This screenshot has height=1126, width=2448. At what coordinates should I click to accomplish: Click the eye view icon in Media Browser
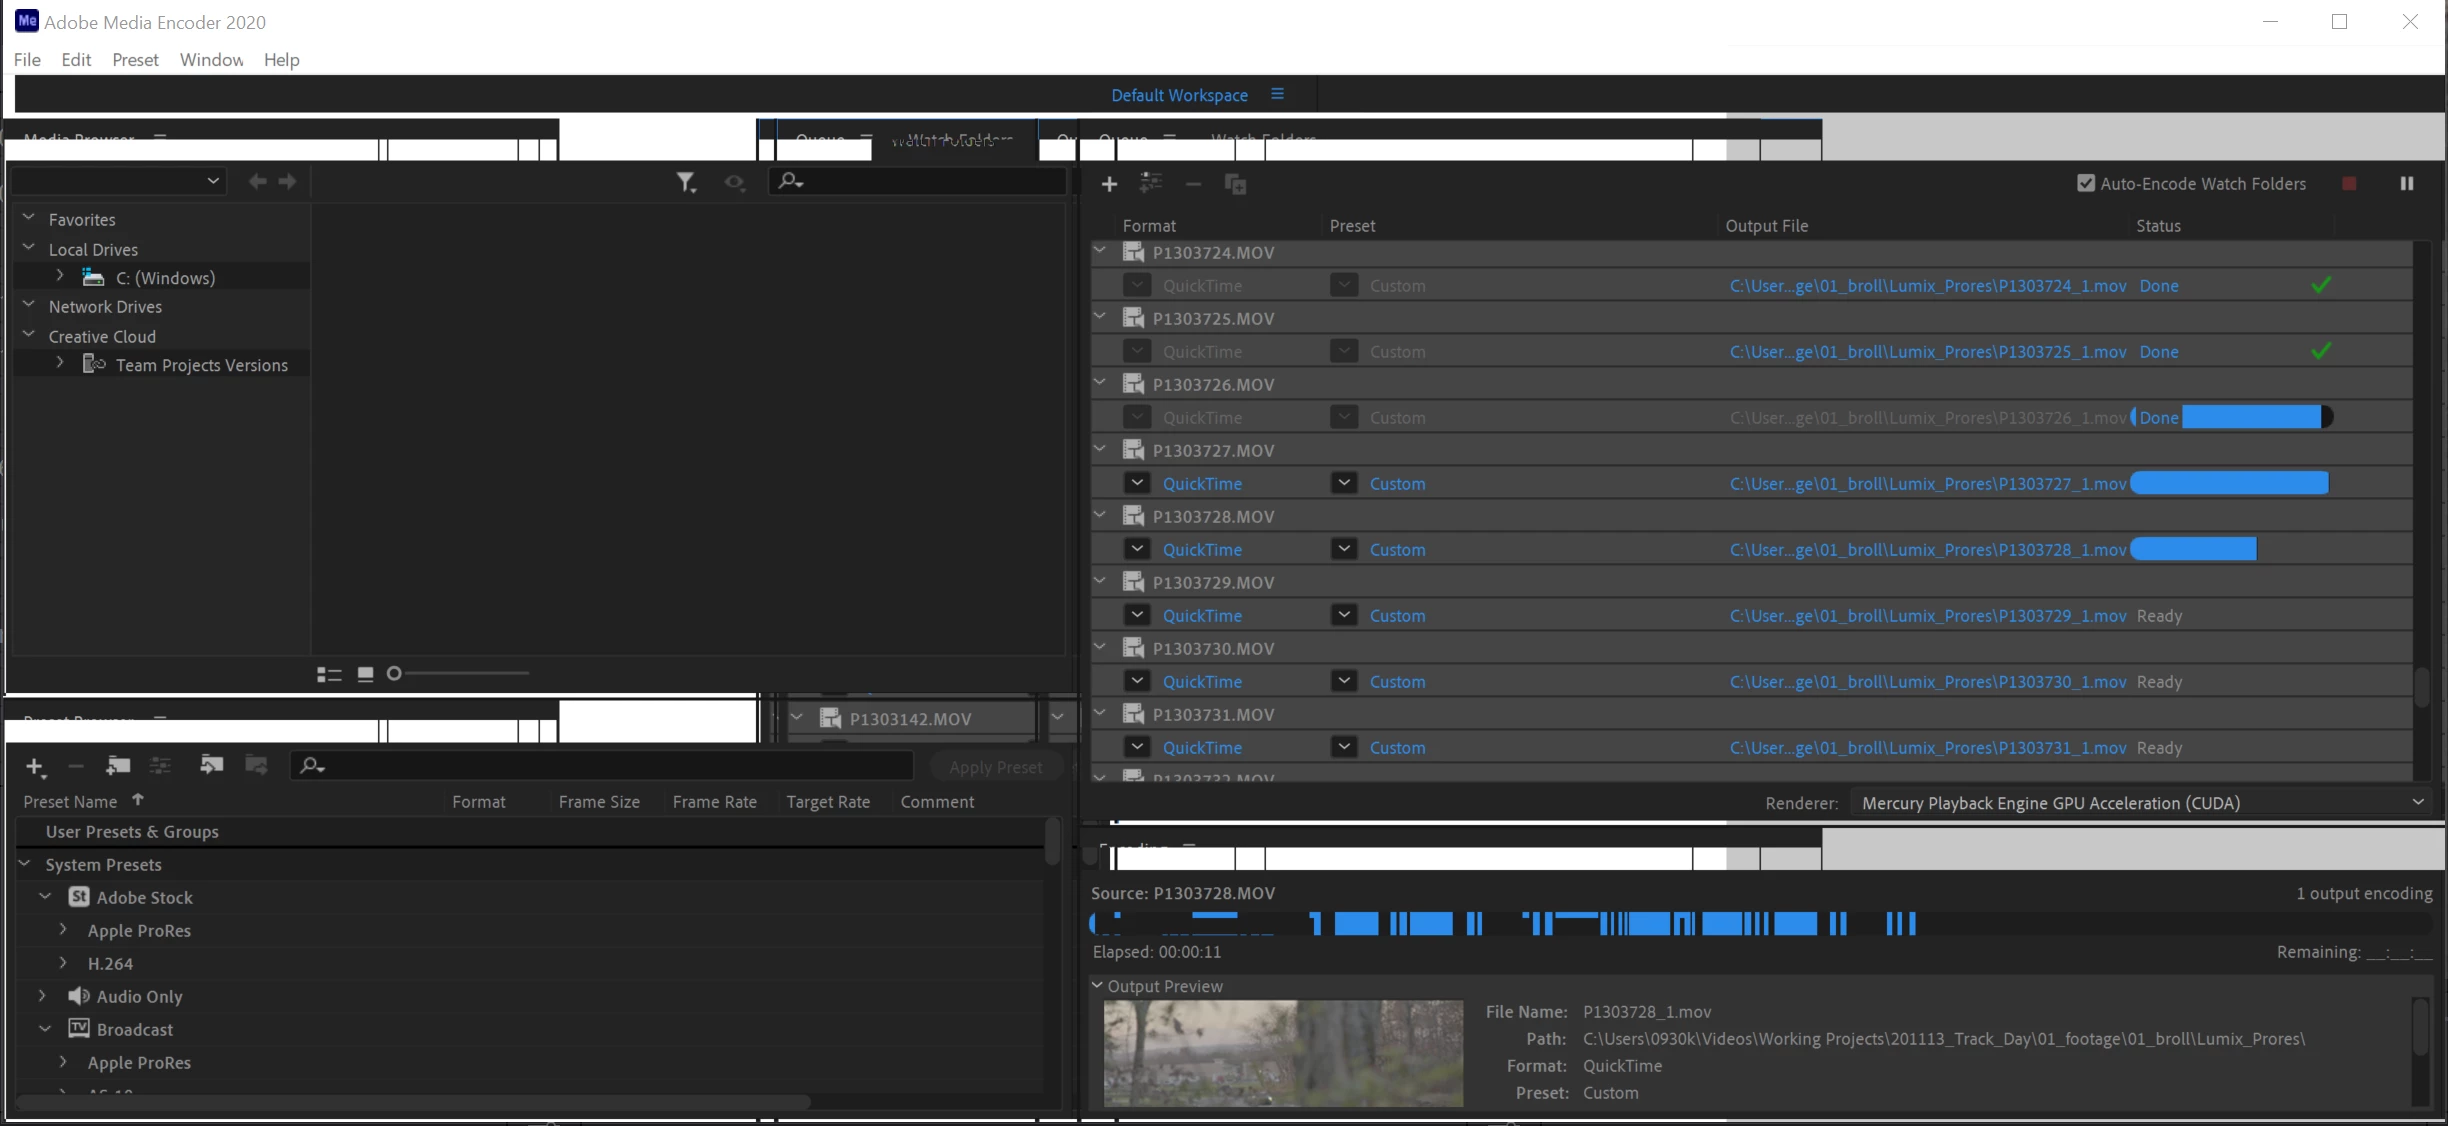pyautogui.click(x=735, y=182)
